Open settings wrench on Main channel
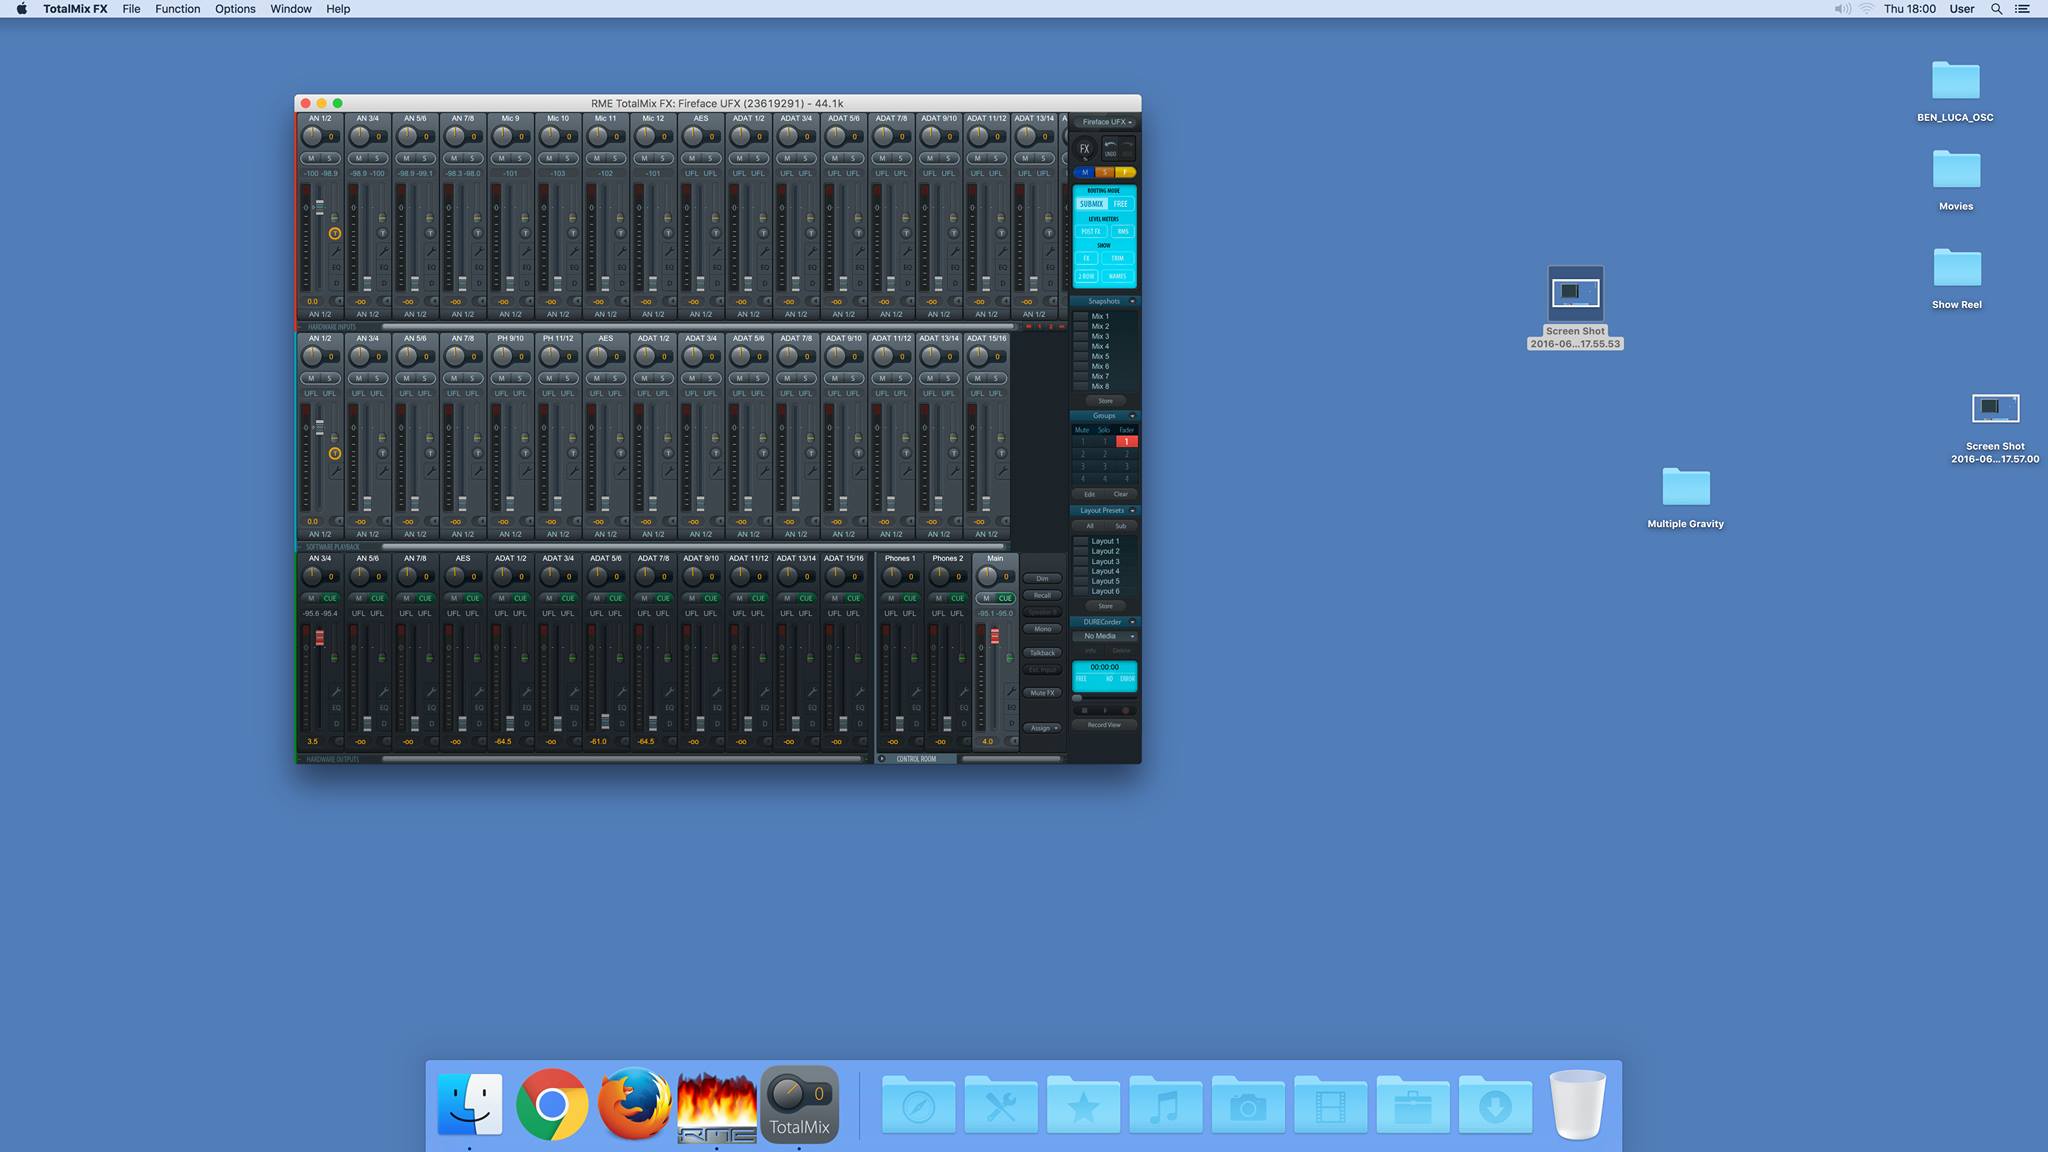Image resolution: width=2048 pixels, height=1152 pixels. (1011, 691)
